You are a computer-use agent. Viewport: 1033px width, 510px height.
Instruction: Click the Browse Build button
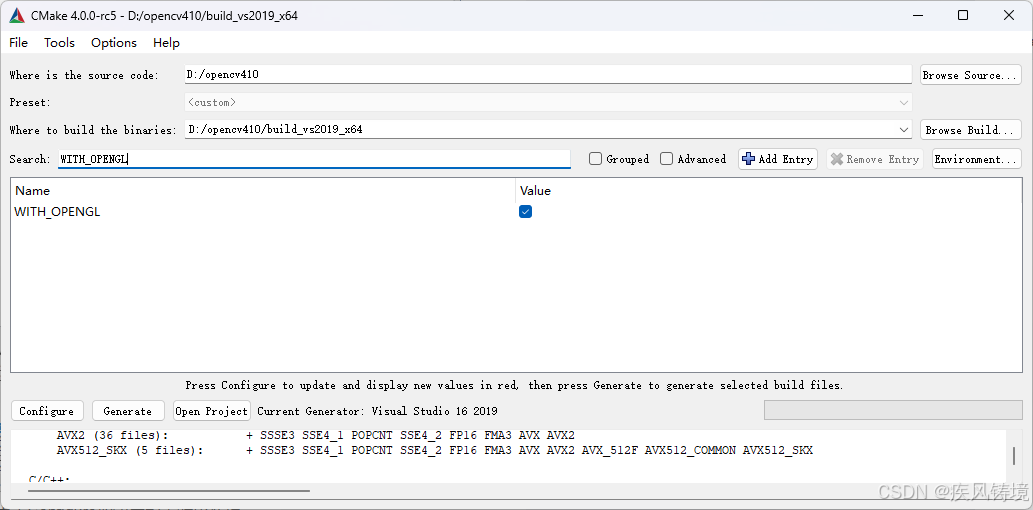coord(970,130)
